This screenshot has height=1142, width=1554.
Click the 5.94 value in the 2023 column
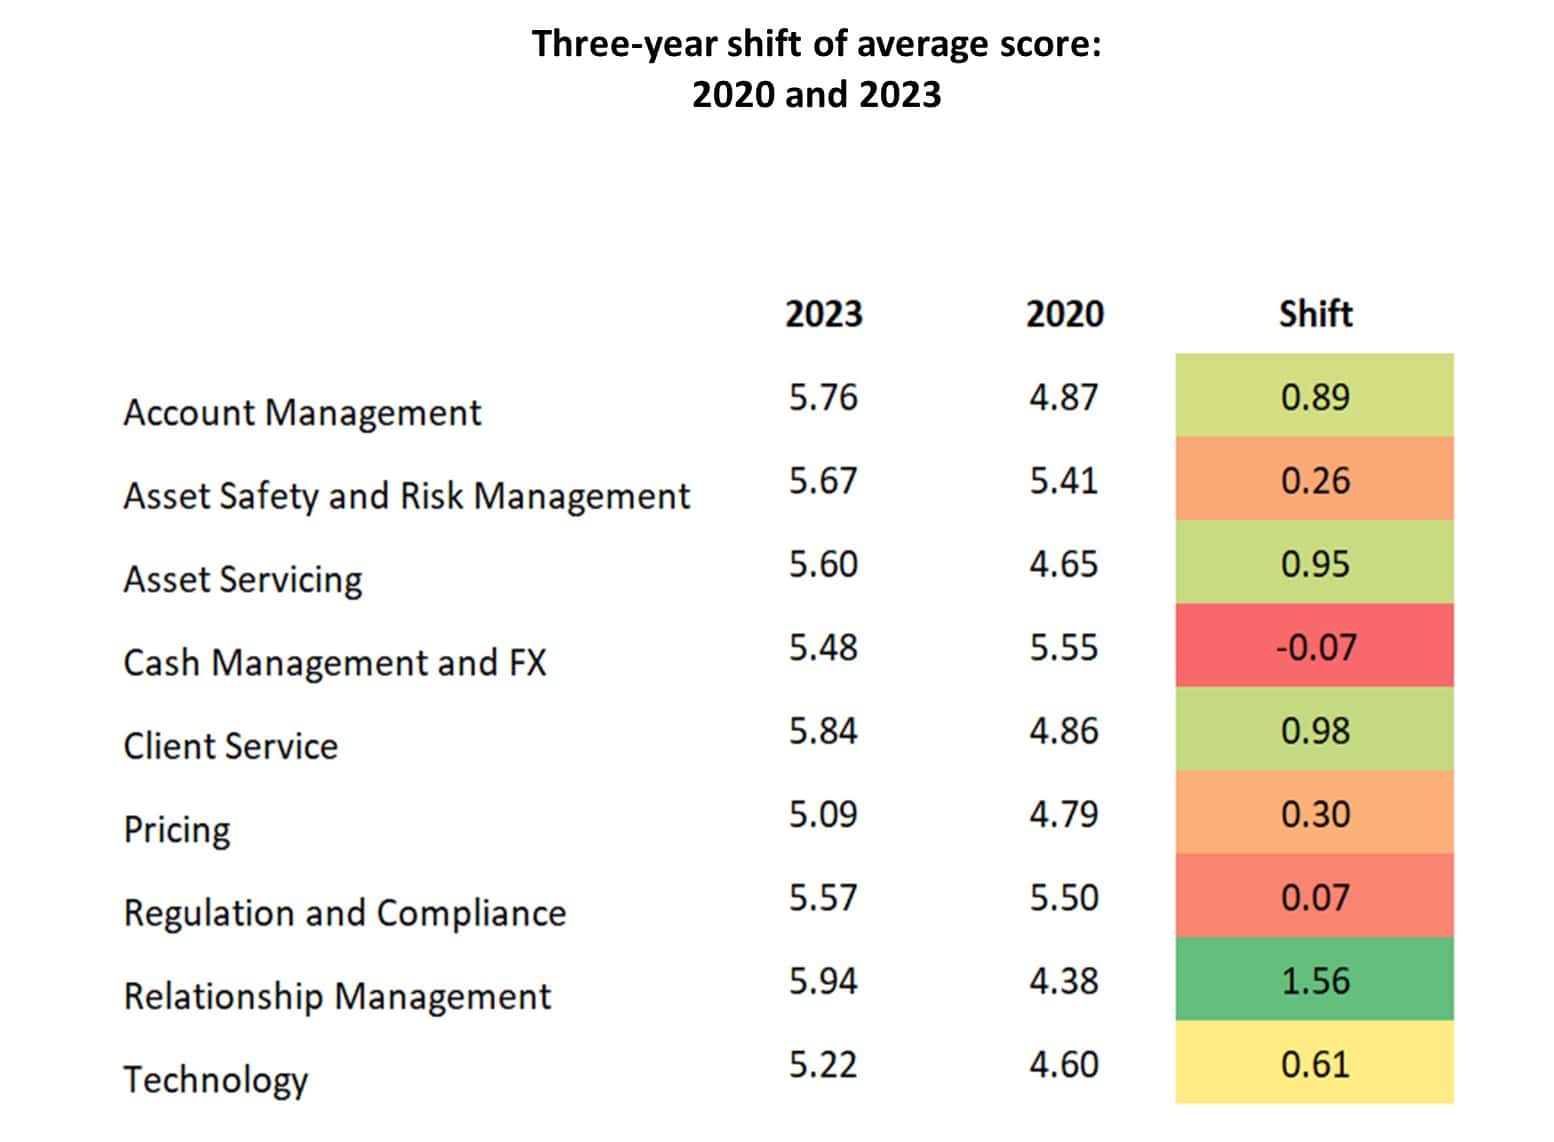823,981
